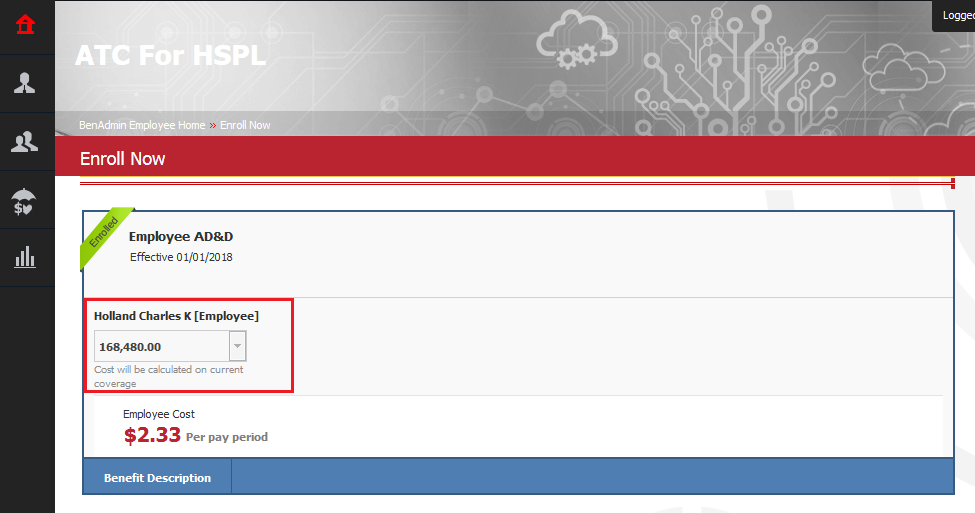Click the Holland Charles K [Employee] label

[x=176, y=316]
